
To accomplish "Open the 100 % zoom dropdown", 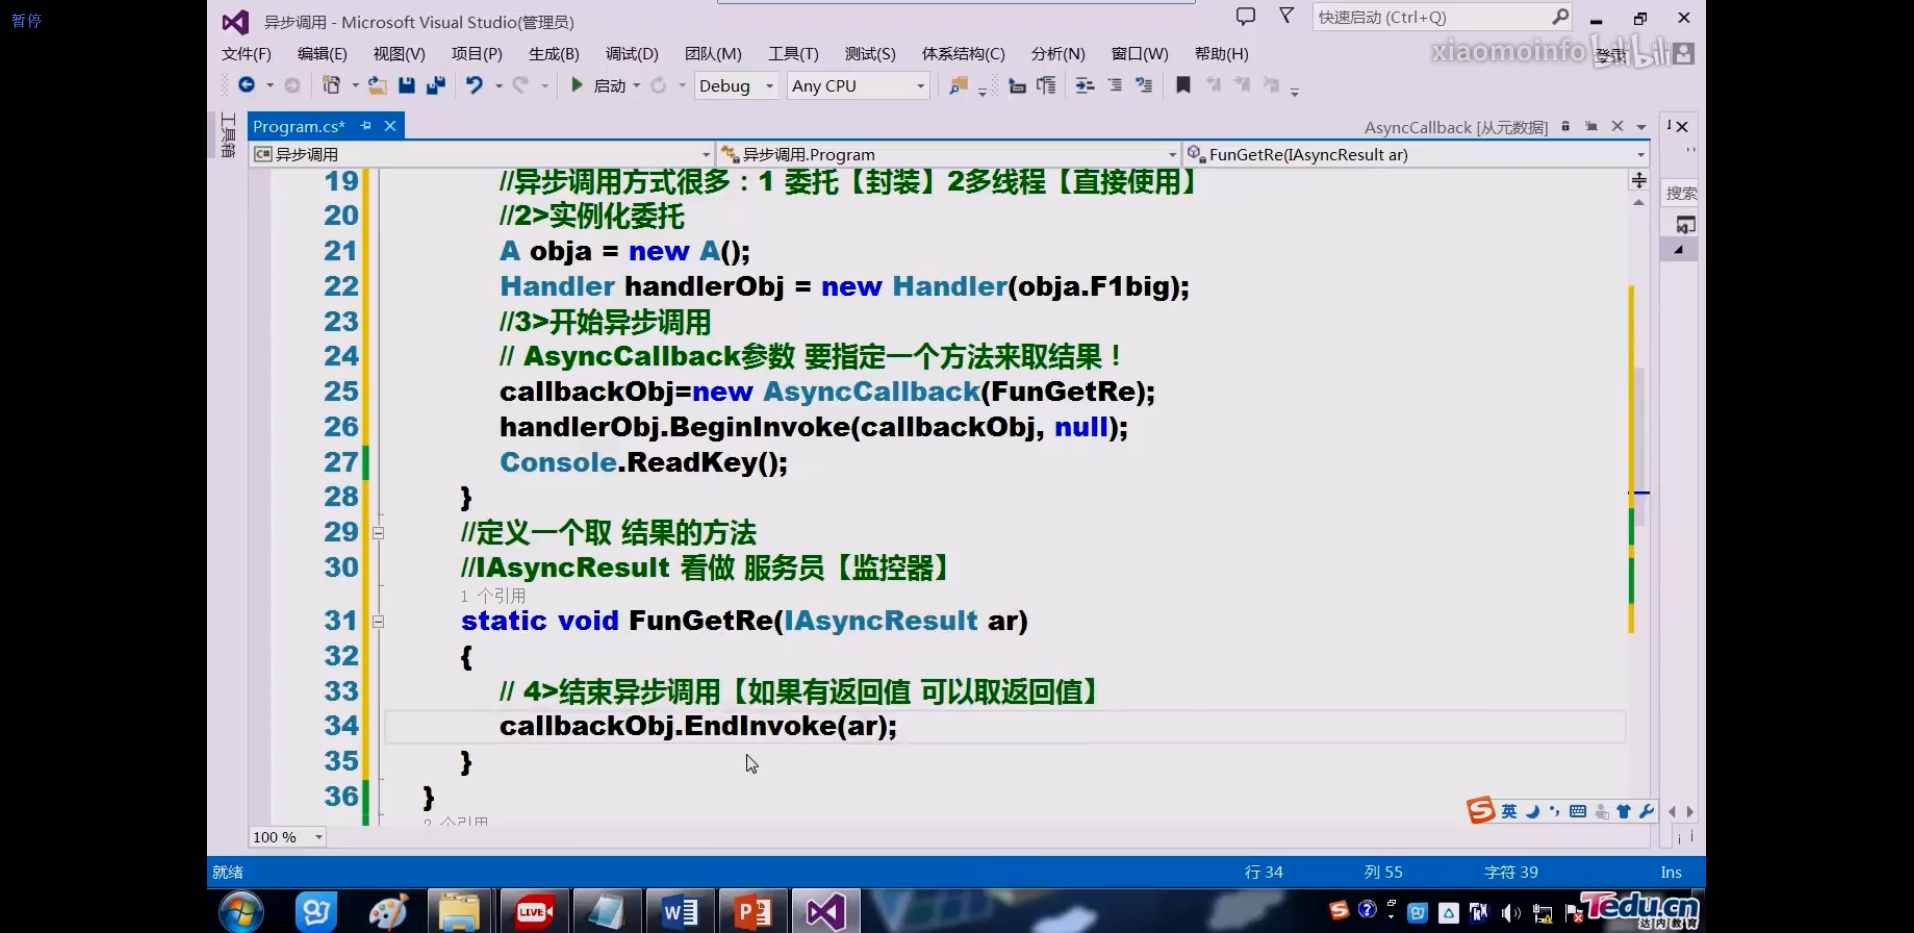I will point(288,837).
